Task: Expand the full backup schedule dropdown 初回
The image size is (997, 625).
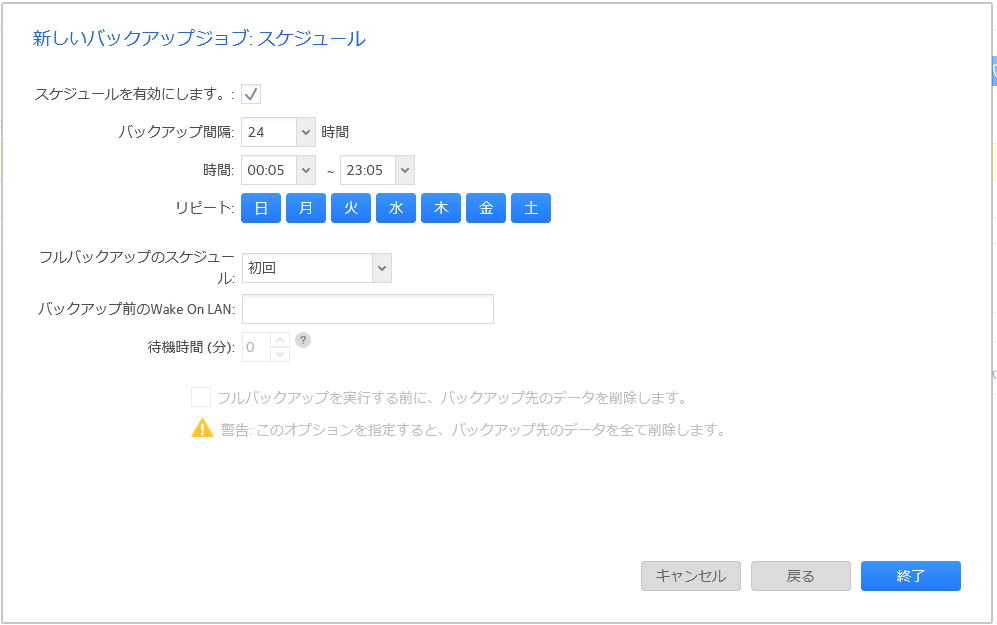Action: 381,268
